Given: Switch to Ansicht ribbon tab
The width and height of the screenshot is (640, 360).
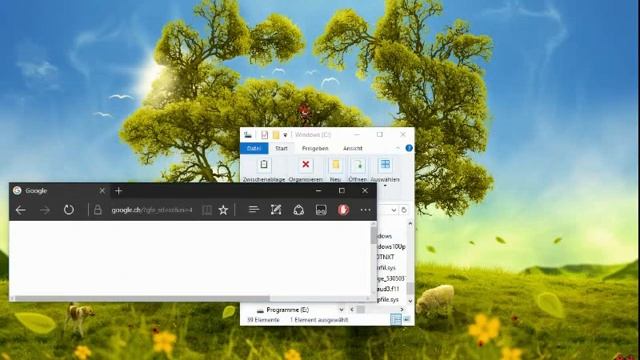Looking at the screenshot, I should pos(353,148).
